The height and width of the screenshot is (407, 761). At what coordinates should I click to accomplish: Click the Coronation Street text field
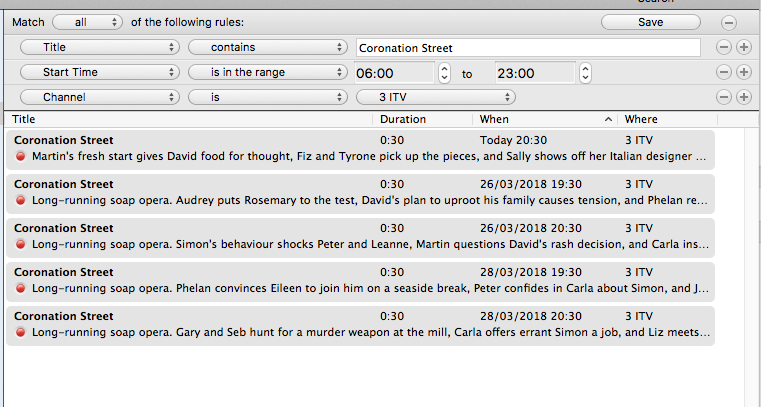(528, 48)
